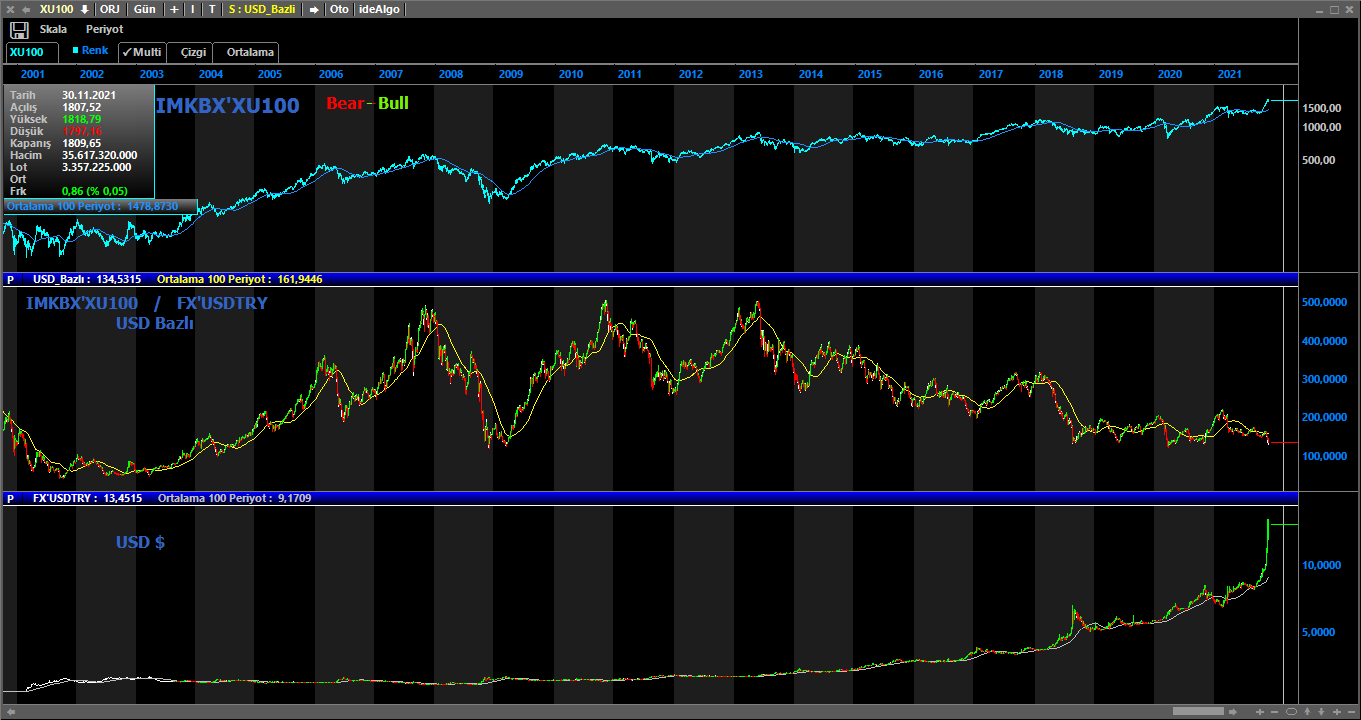The width and height of the screenshot is (1361, 720).
Task: Click the small X icon before XU100 symbol
Action: pyautogui.click(x=10, y=9)
